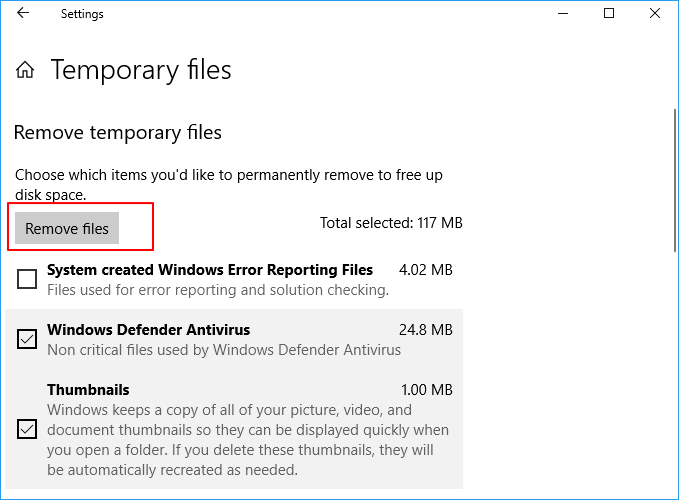Image resolution: width=679 pixels, height=500 pixels.
Task: Go to Settings home via house icon
Action: pyautogui.click(x=25, y=71)
